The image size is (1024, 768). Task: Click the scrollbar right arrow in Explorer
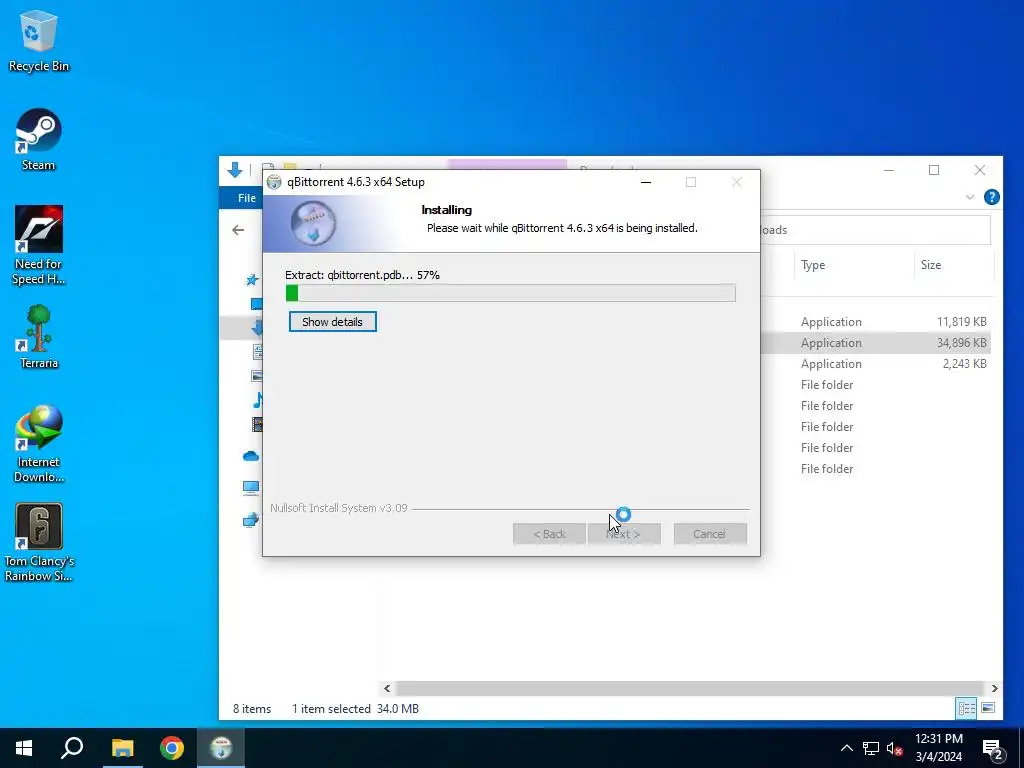(994, 688)
